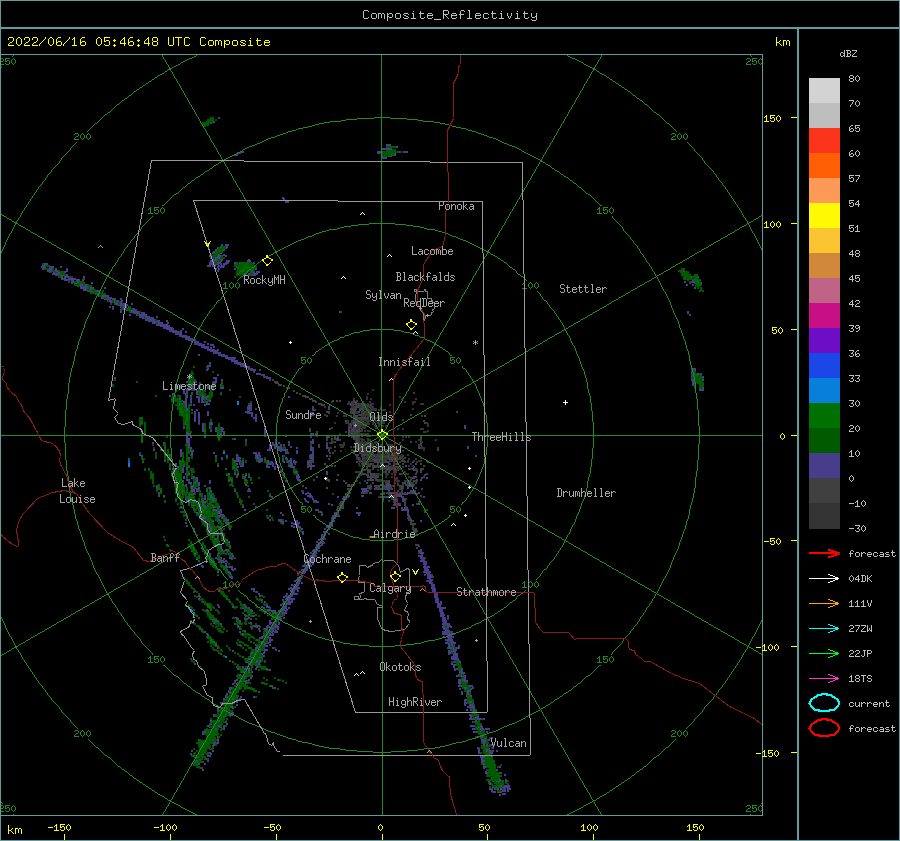Click the Stettler city label

(x=583, y=289)
